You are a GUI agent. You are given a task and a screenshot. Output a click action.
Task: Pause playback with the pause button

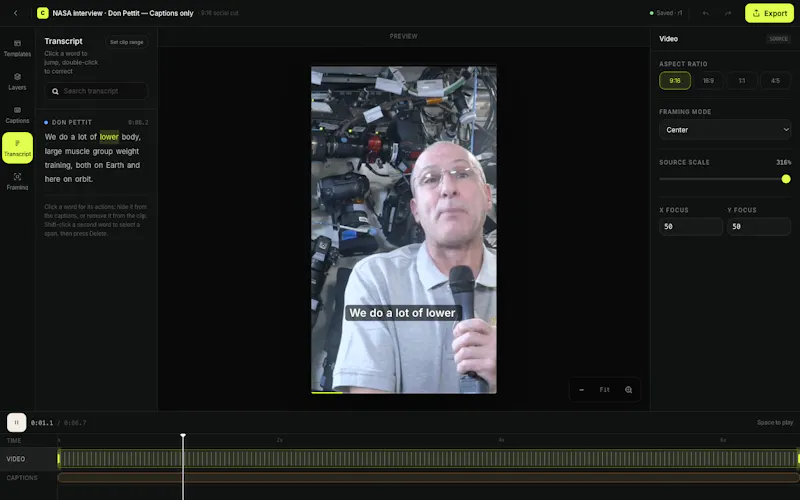point(16,422)
